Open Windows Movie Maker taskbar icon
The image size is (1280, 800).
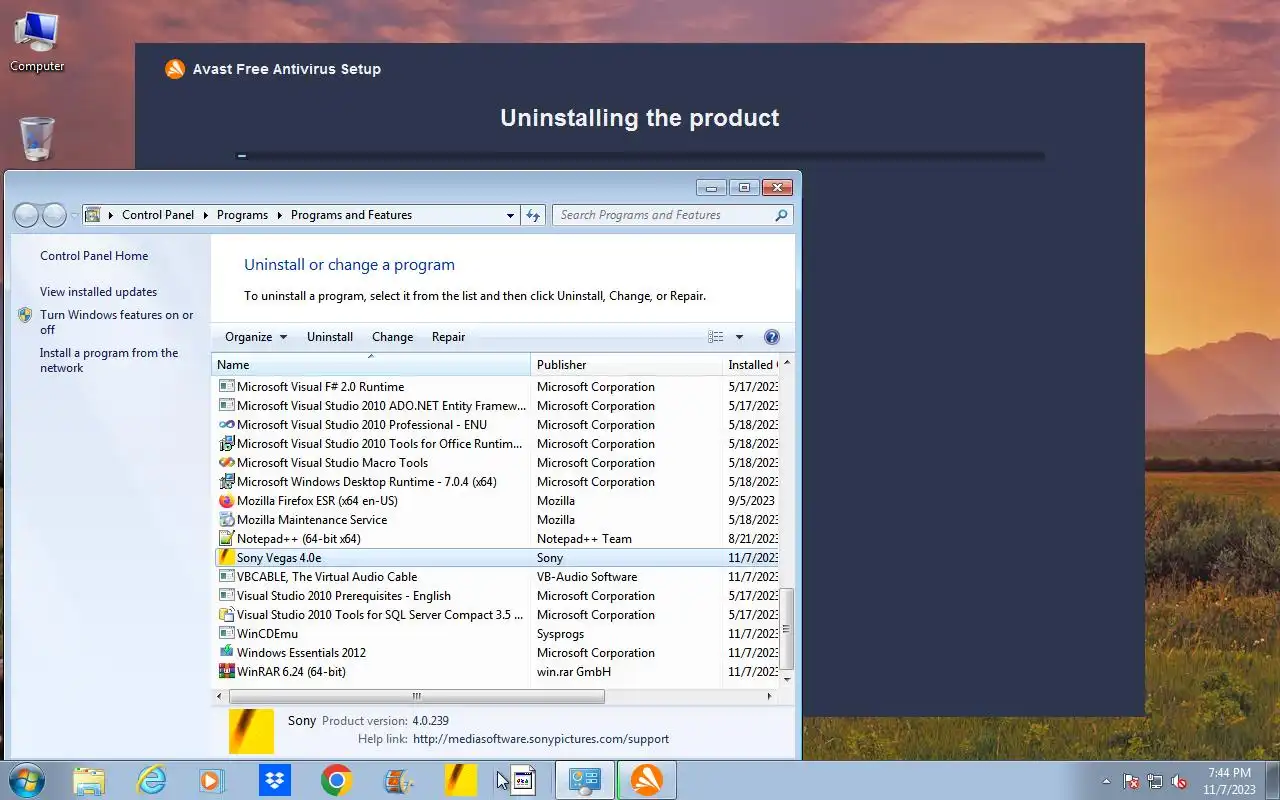click(399, 780)
